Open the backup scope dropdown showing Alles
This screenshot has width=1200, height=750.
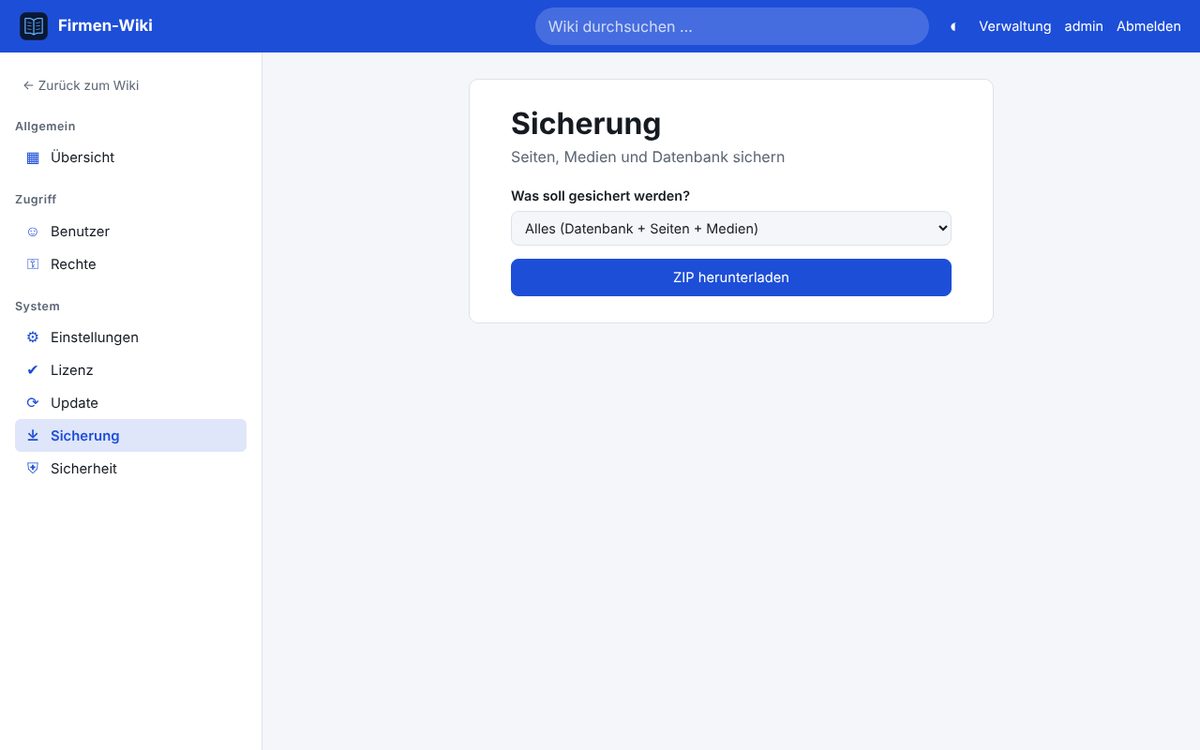coord(731,229)
